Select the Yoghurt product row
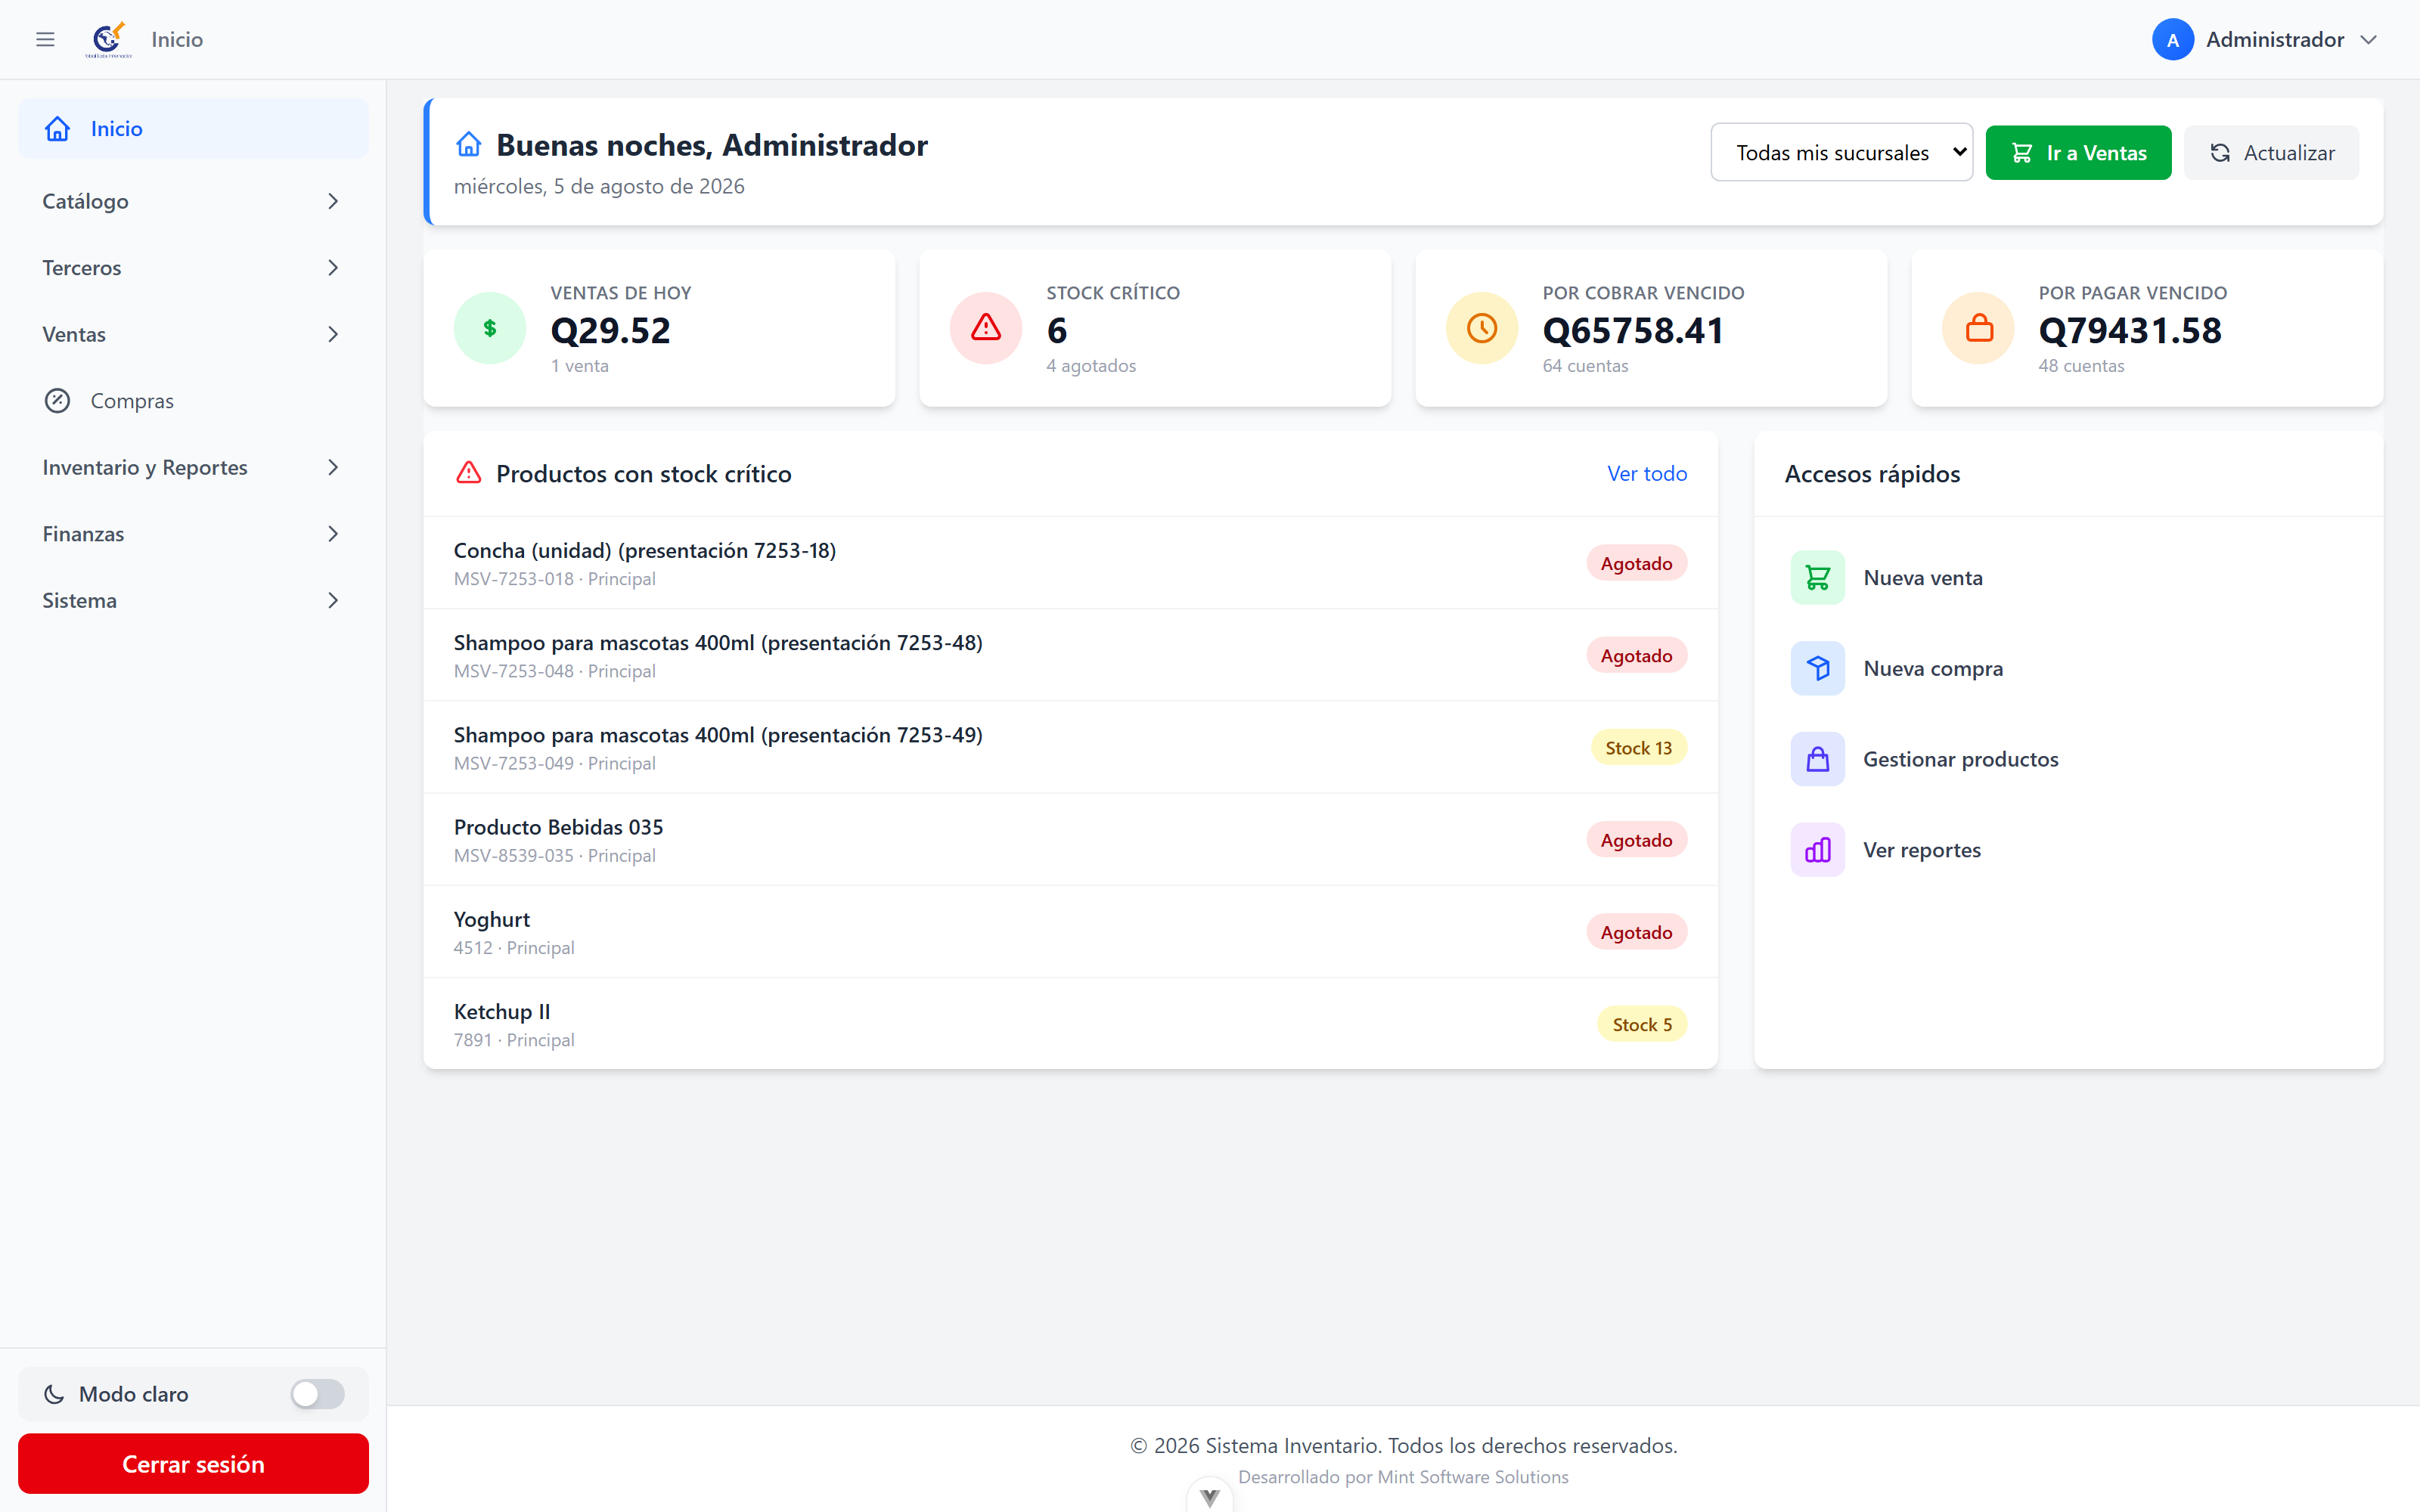2420x1512 pixels. 1070,932
